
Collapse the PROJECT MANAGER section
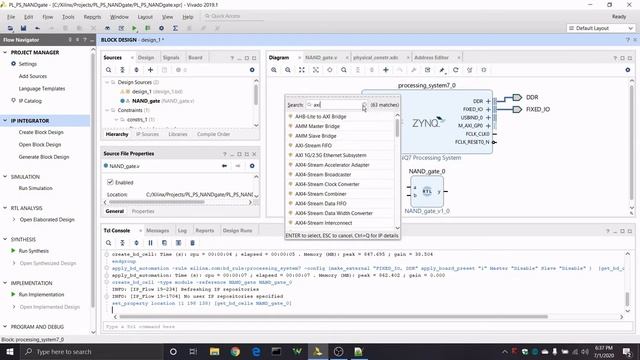coord(5,52)
